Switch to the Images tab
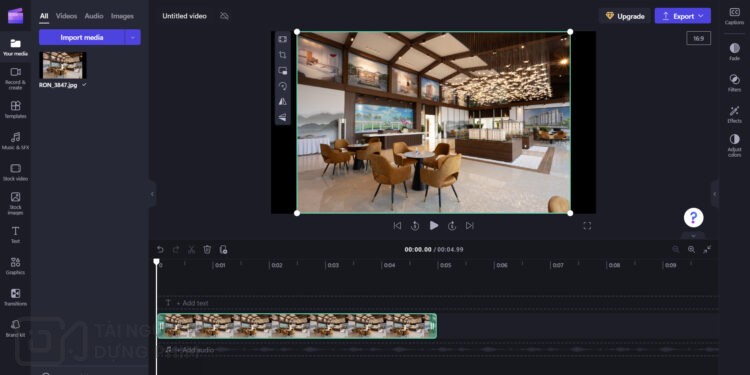Image resolution: width=750 pixels, height=375 pixels. tap(122, 16)
